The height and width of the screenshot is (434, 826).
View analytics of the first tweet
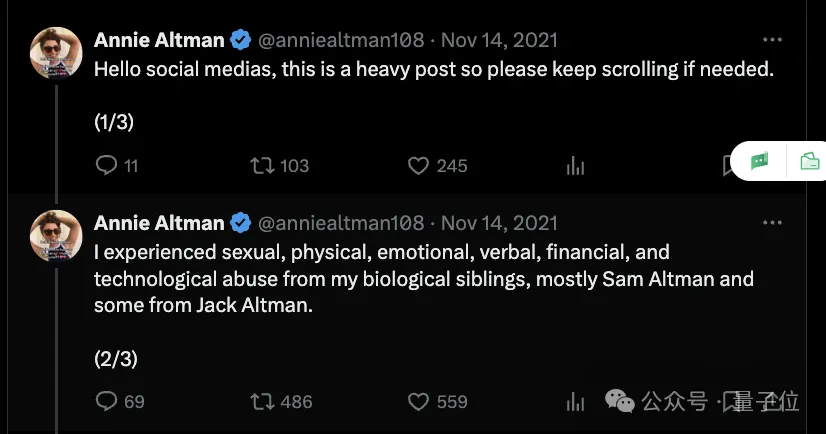tap(575, 166)
